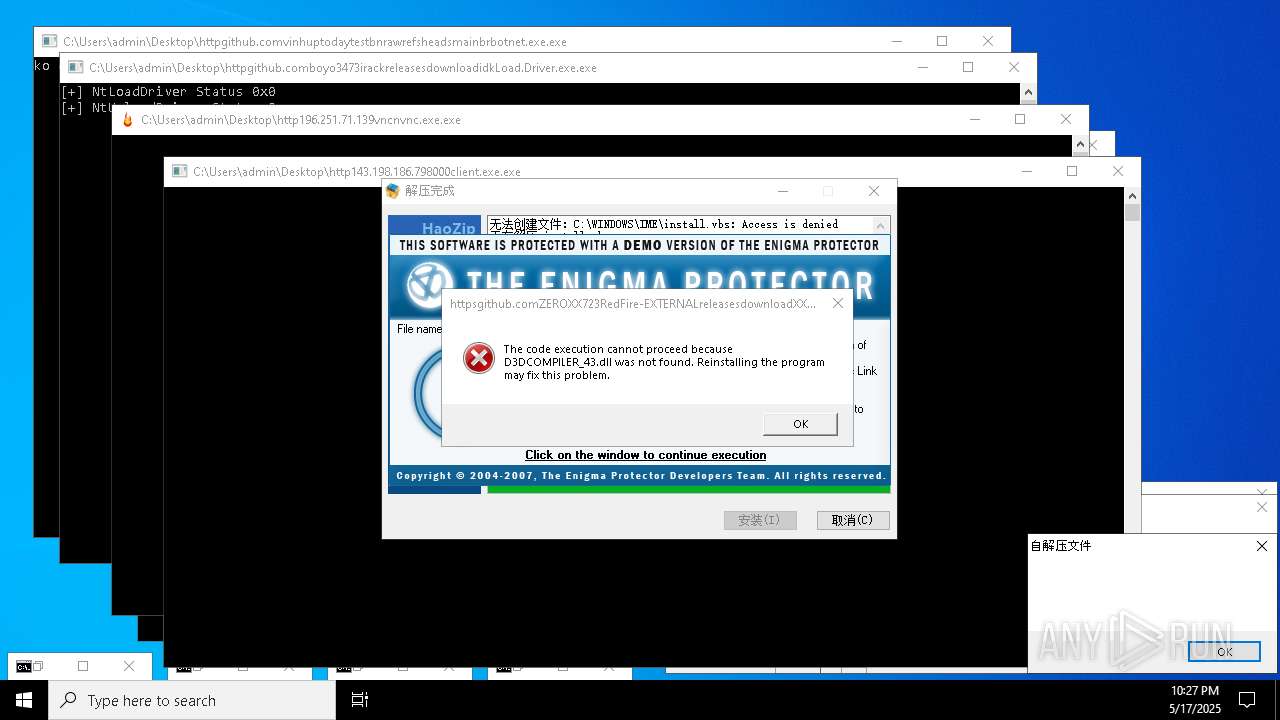Image resolution: width=1280 pixels, height=720 pixels.
Task: Maximize the brbotnet.exe console window
Action: click(x=942, y=41)
